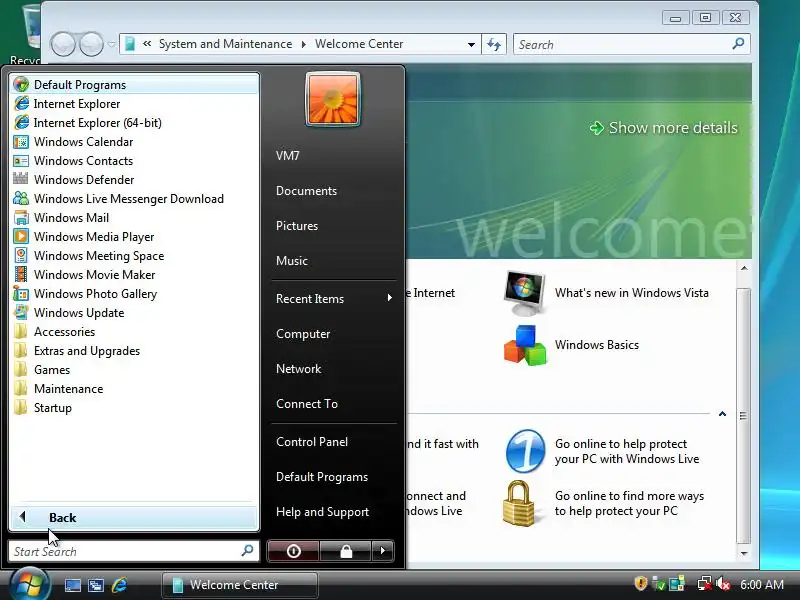
Task: Open Default Programs in All Programs list
Action: click(x=135, y=85)
